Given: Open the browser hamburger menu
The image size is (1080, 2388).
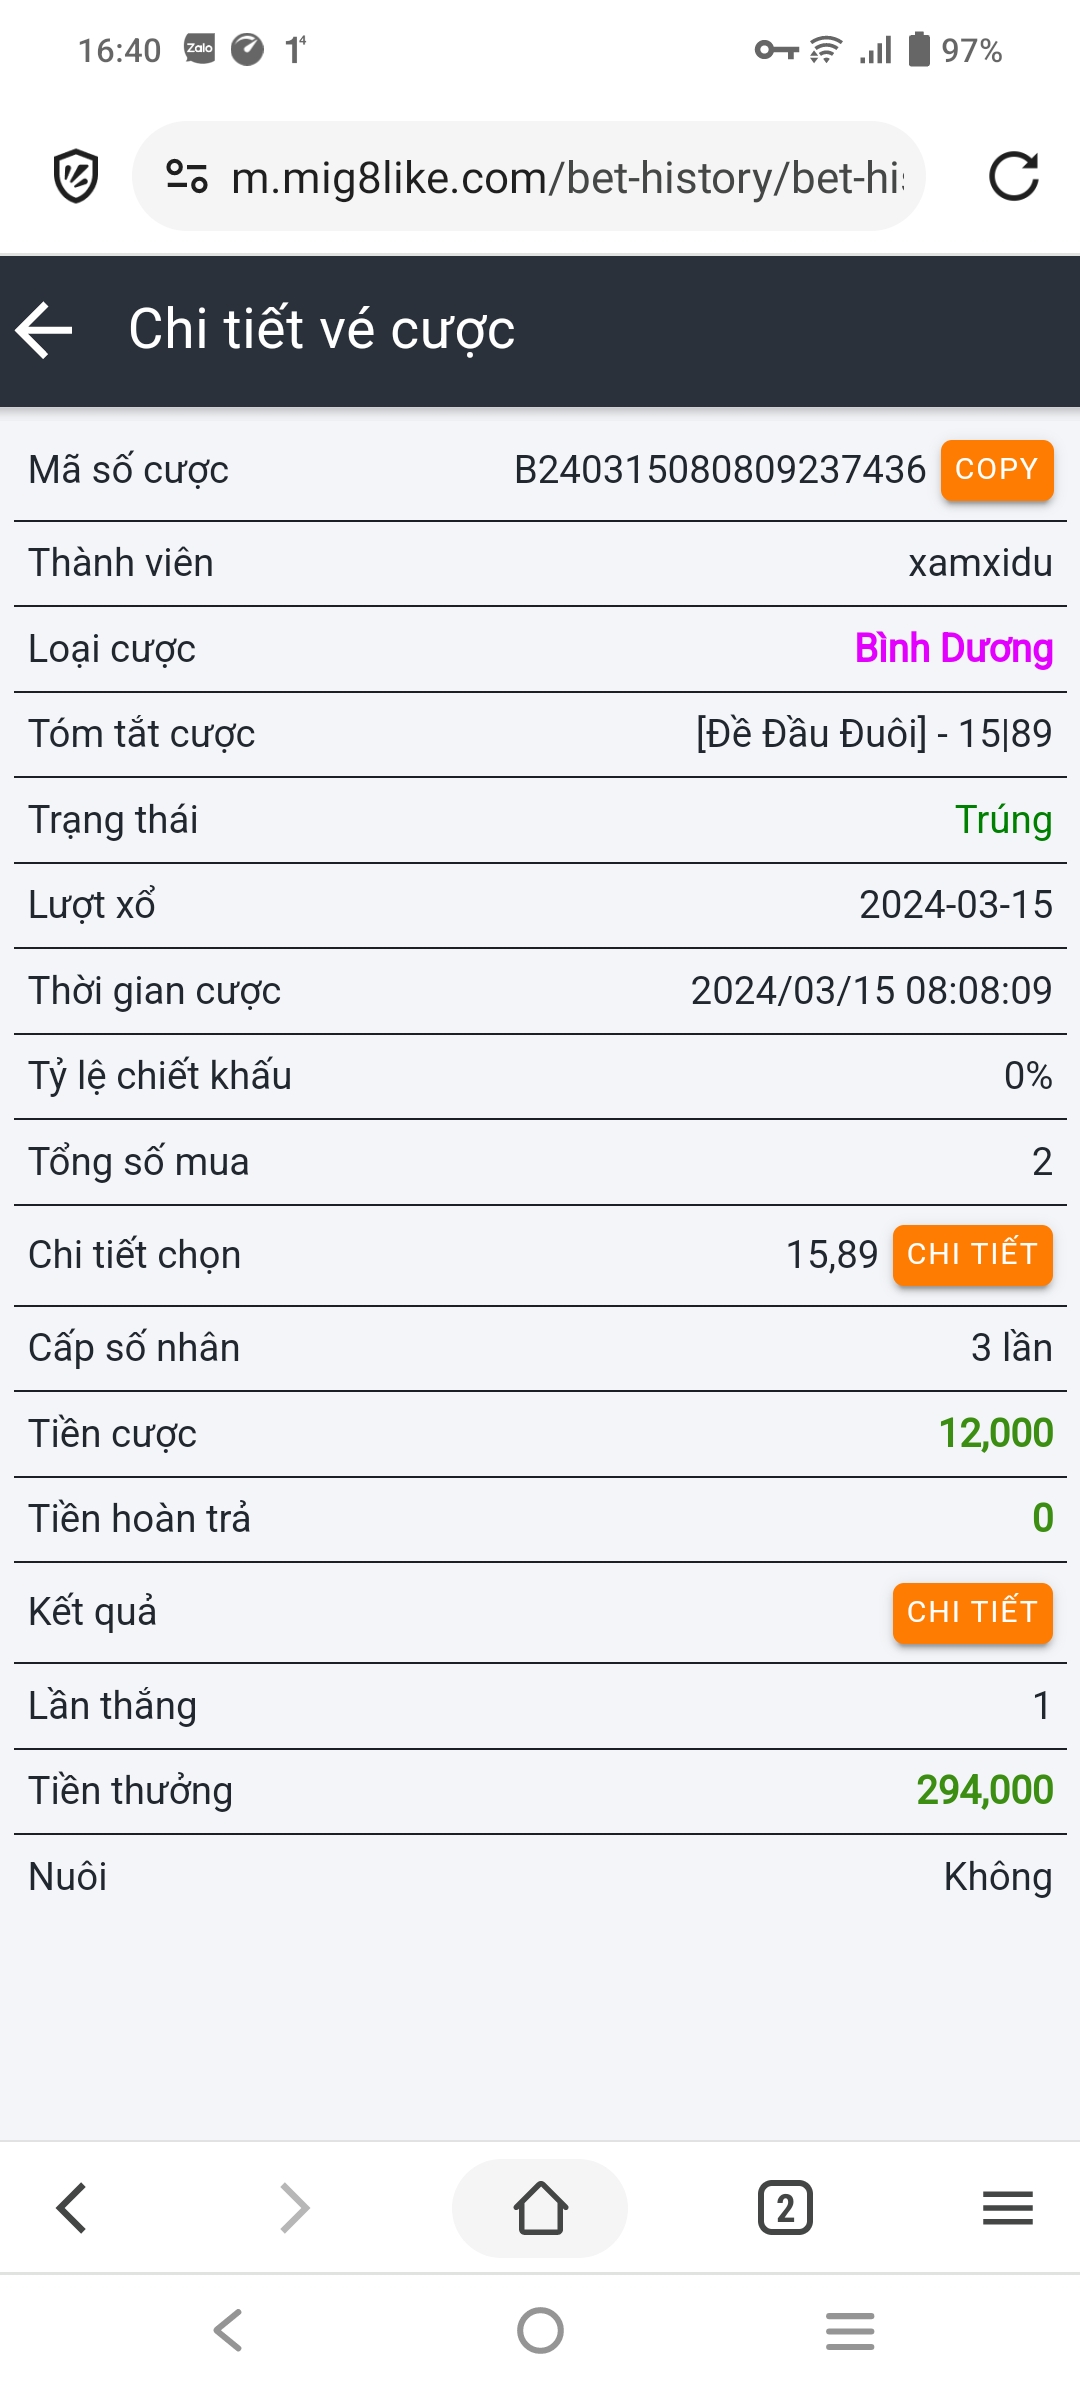Looking at the screenshot, I should 1007,2207.
